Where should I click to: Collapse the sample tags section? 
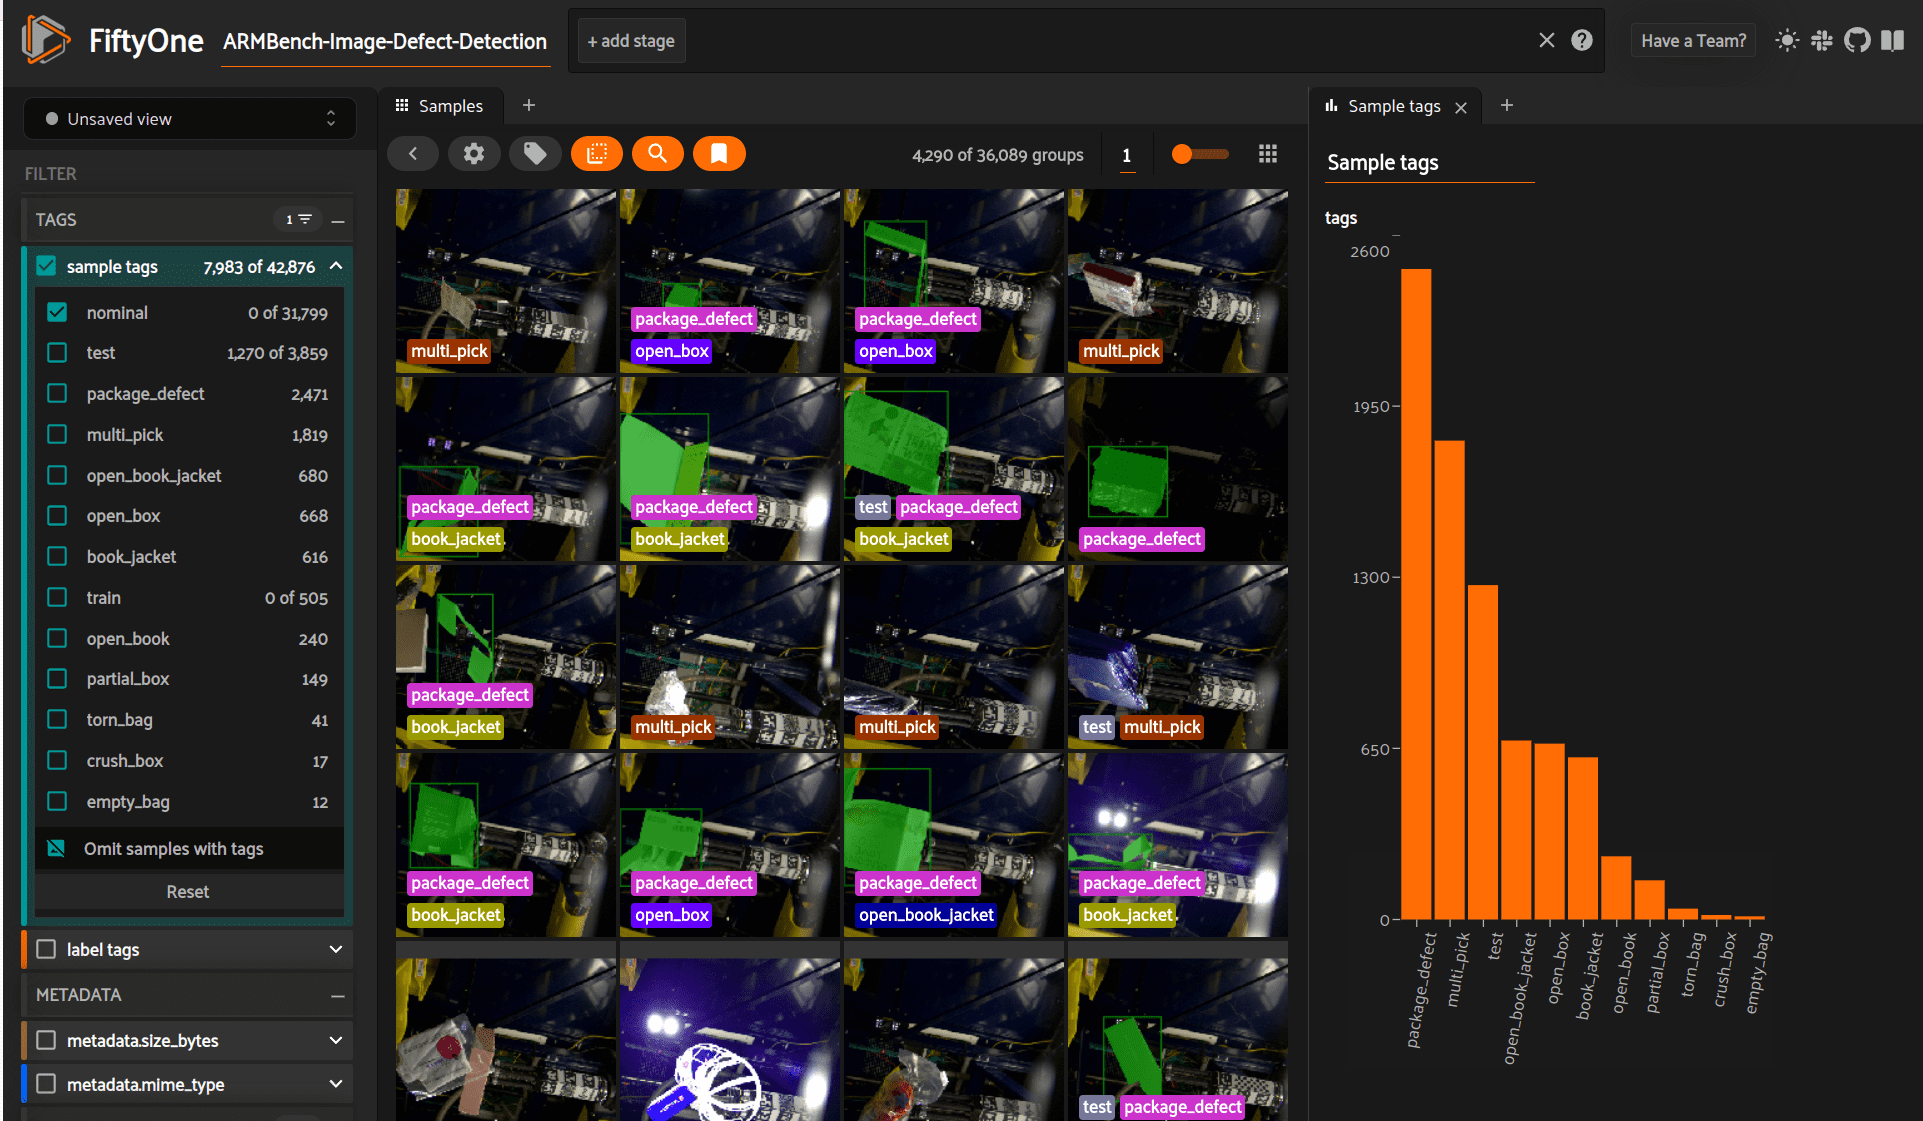336,266
